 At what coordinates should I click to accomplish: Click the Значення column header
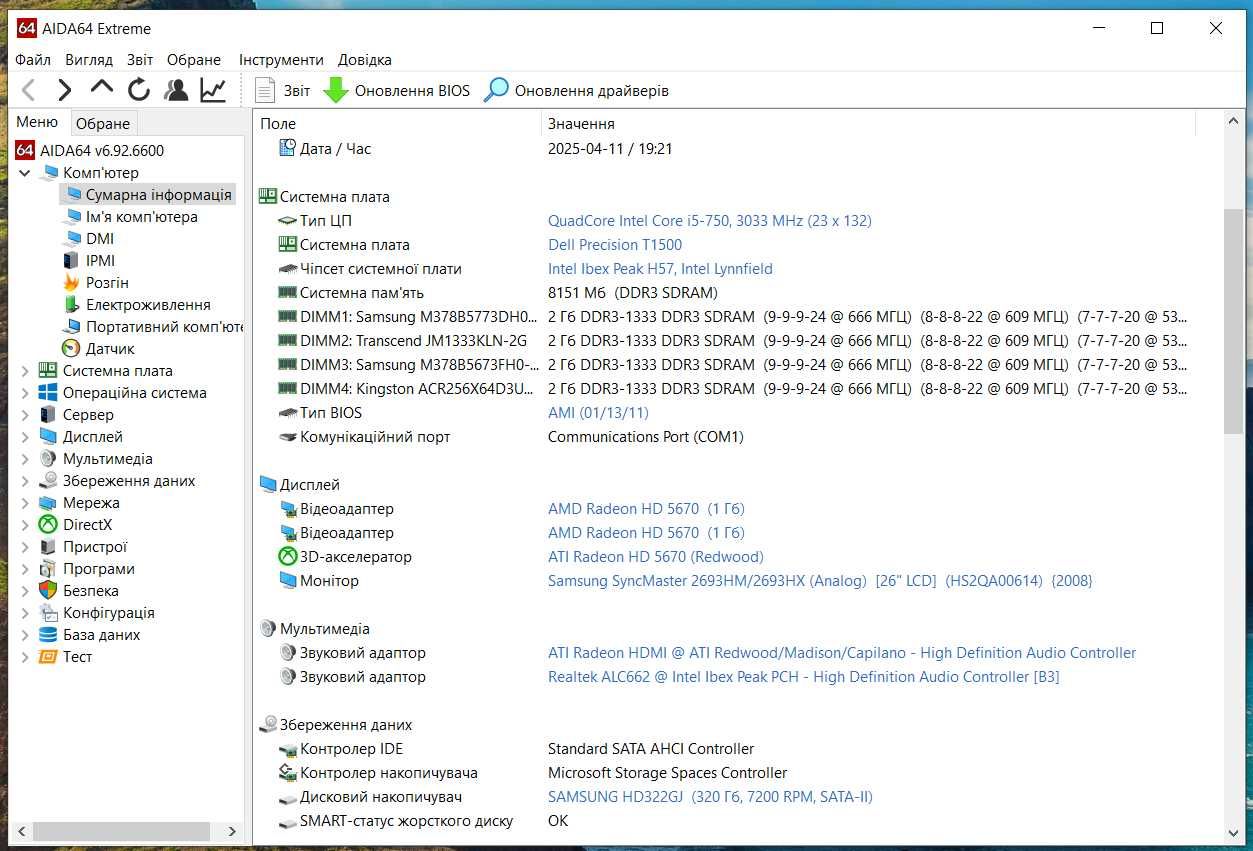[868, 123]
